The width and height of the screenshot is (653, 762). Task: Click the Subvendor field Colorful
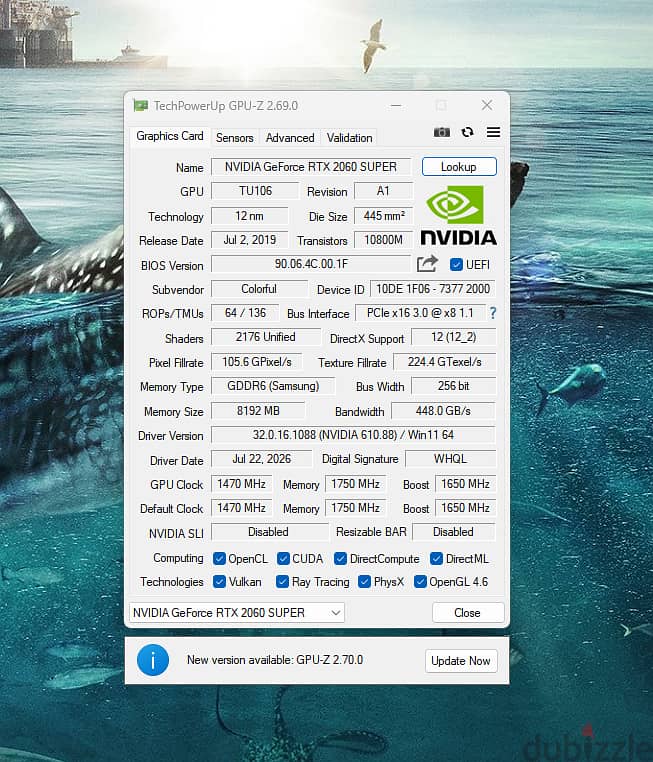(x=259, y=289)
